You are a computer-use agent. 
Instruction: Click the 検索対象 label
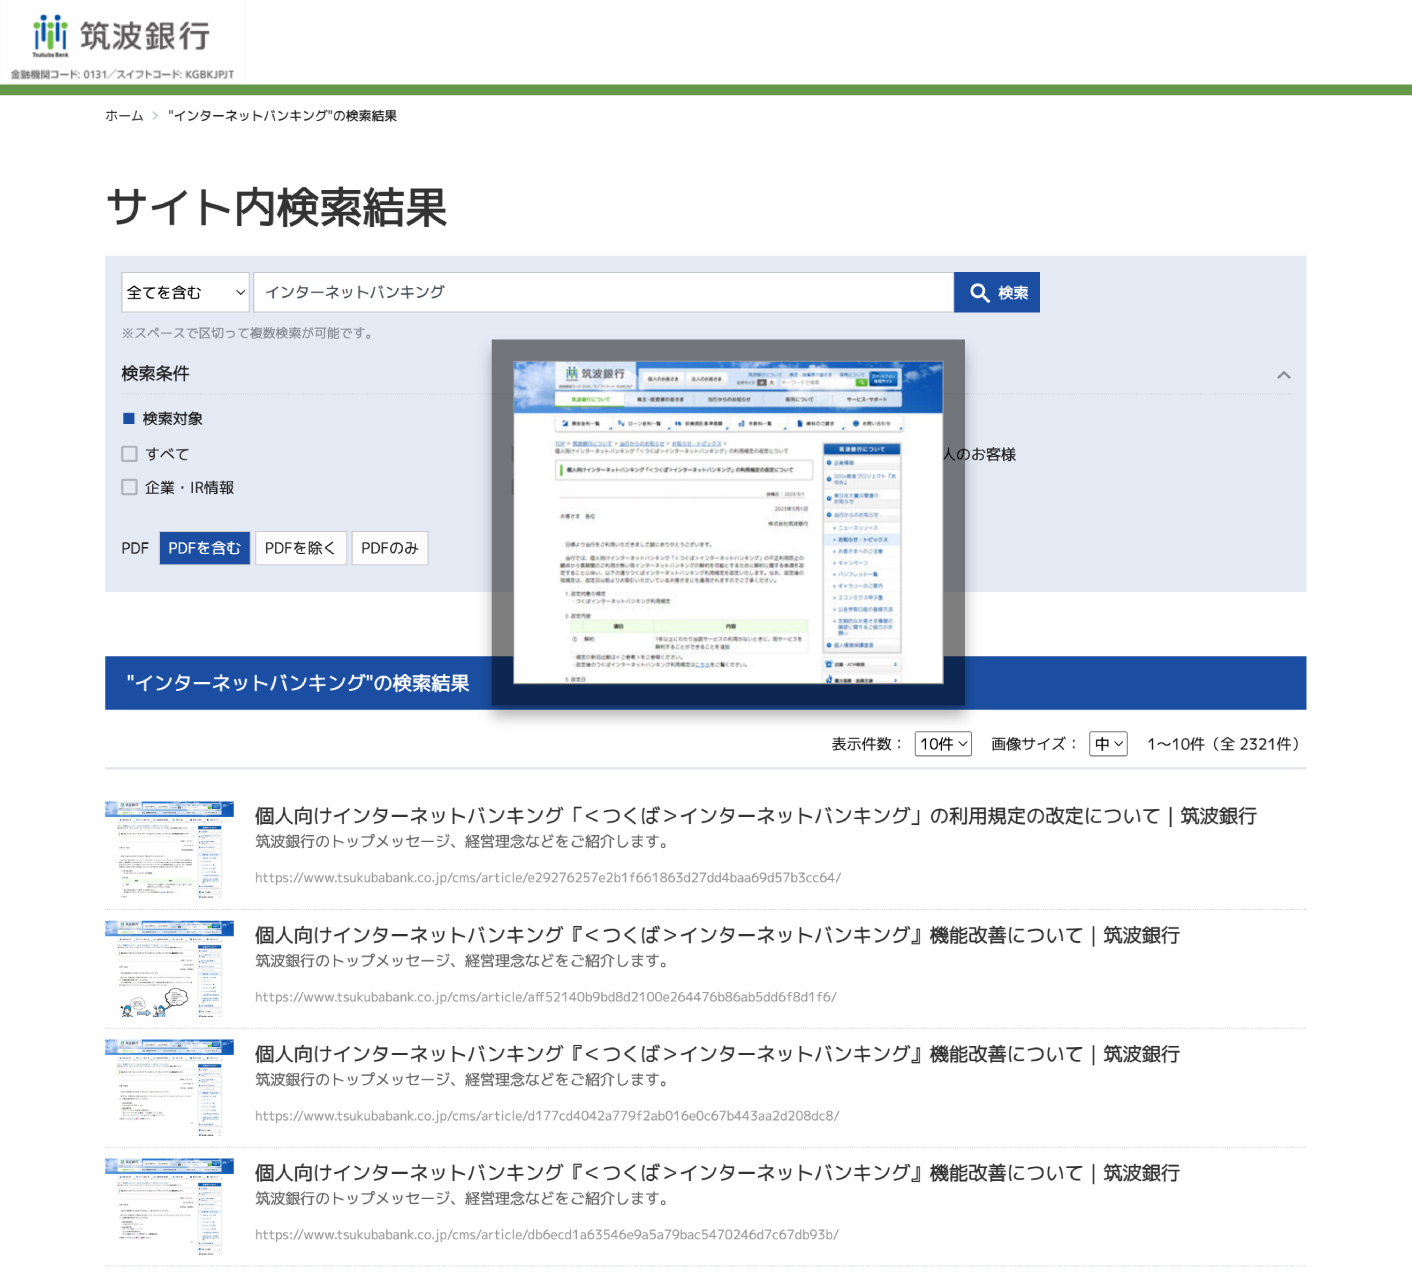tap(172, 419)
